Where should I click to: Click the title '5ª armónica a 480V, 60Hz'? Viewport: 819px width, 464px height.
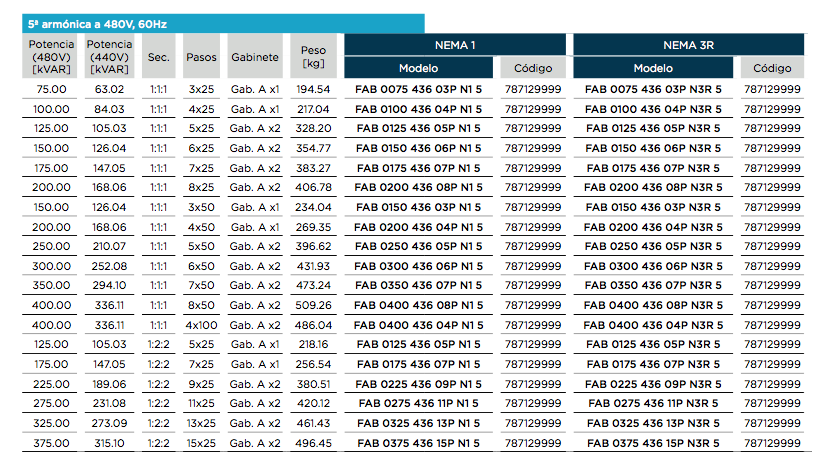[97, 24]
